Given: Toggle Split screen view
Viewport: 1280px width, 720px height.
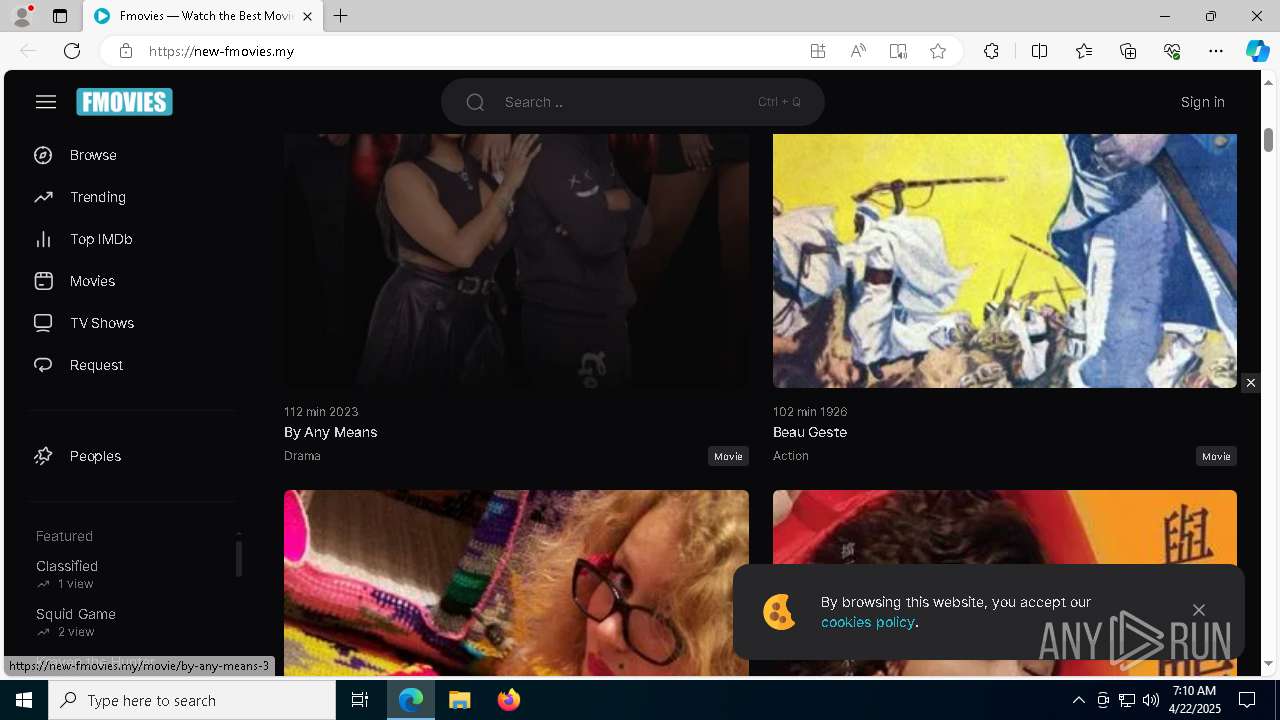Looking at the screenshot, I should click(x=1039, y=51).
